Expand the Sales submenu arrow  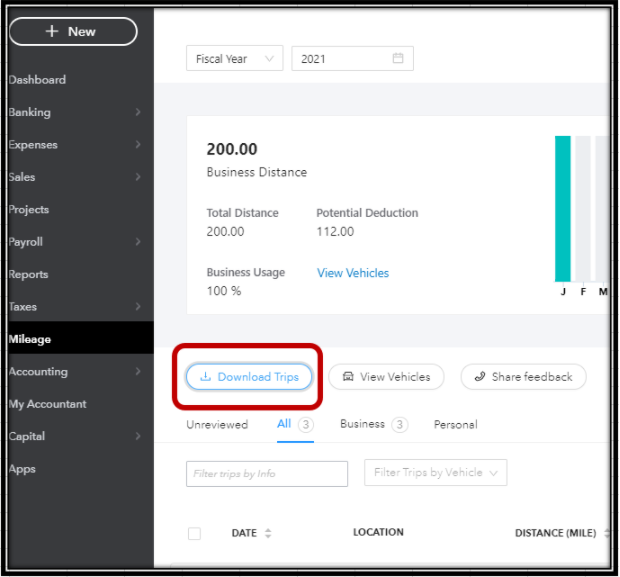pos(138,177)
